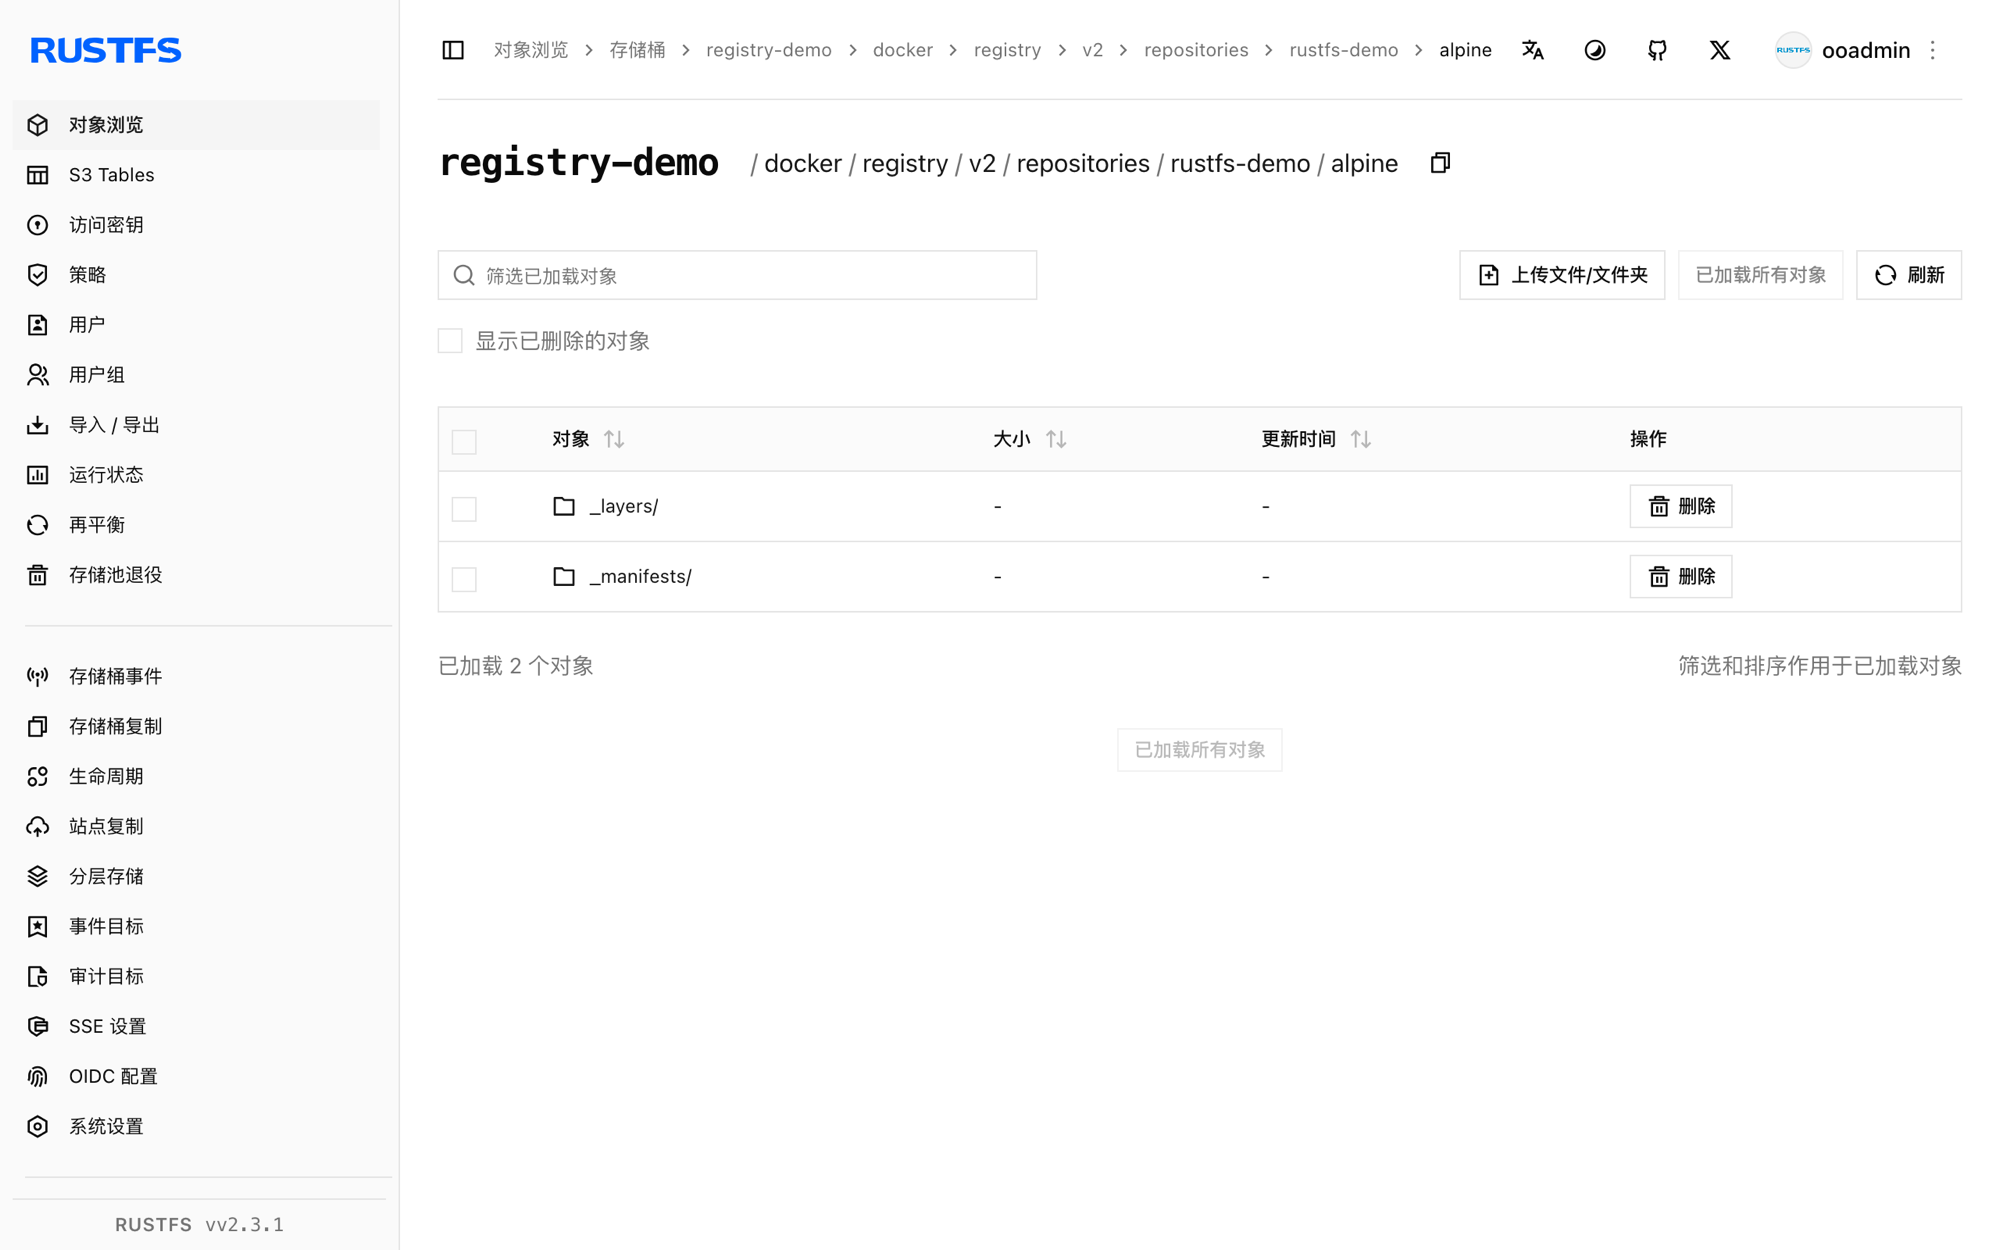Click the RUSTFS logo

(105, 50)
